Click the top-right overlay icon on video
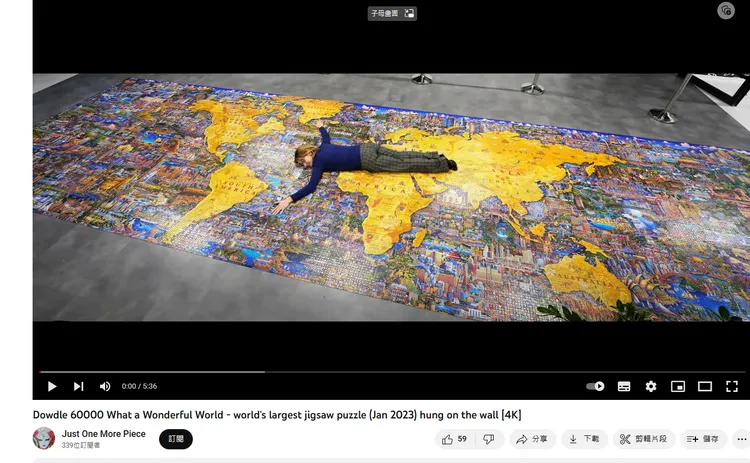Image resolution: width=750 pixels, height=463 pixels. coord(726,11)
